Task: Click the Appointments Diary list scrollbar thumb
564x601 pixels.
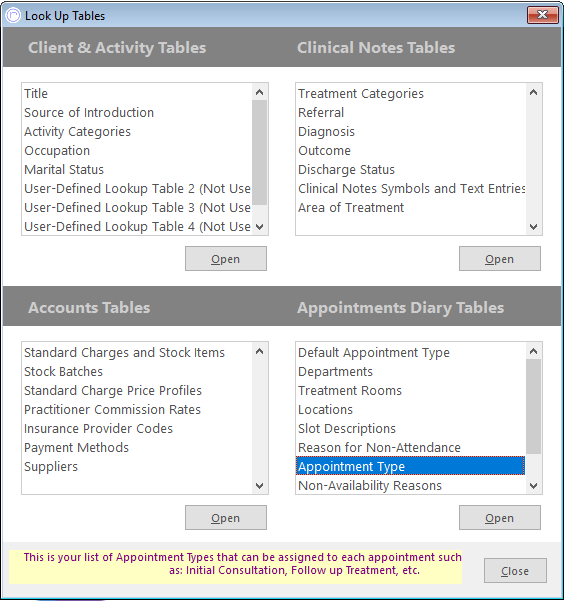Action: pos(533,406)
